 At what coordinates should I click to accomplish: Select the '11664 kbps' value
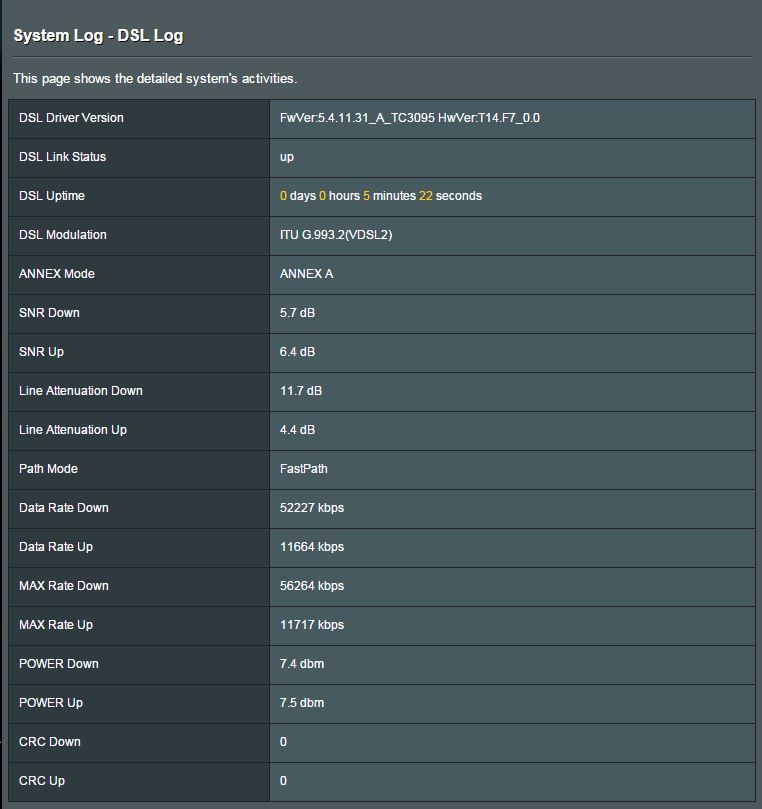click(312, 547)
